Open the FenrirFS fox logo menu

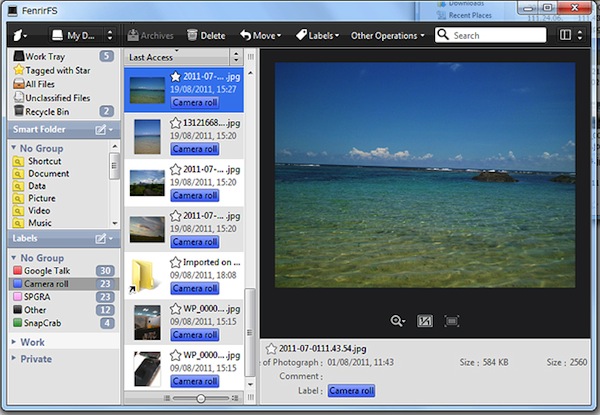20,36
